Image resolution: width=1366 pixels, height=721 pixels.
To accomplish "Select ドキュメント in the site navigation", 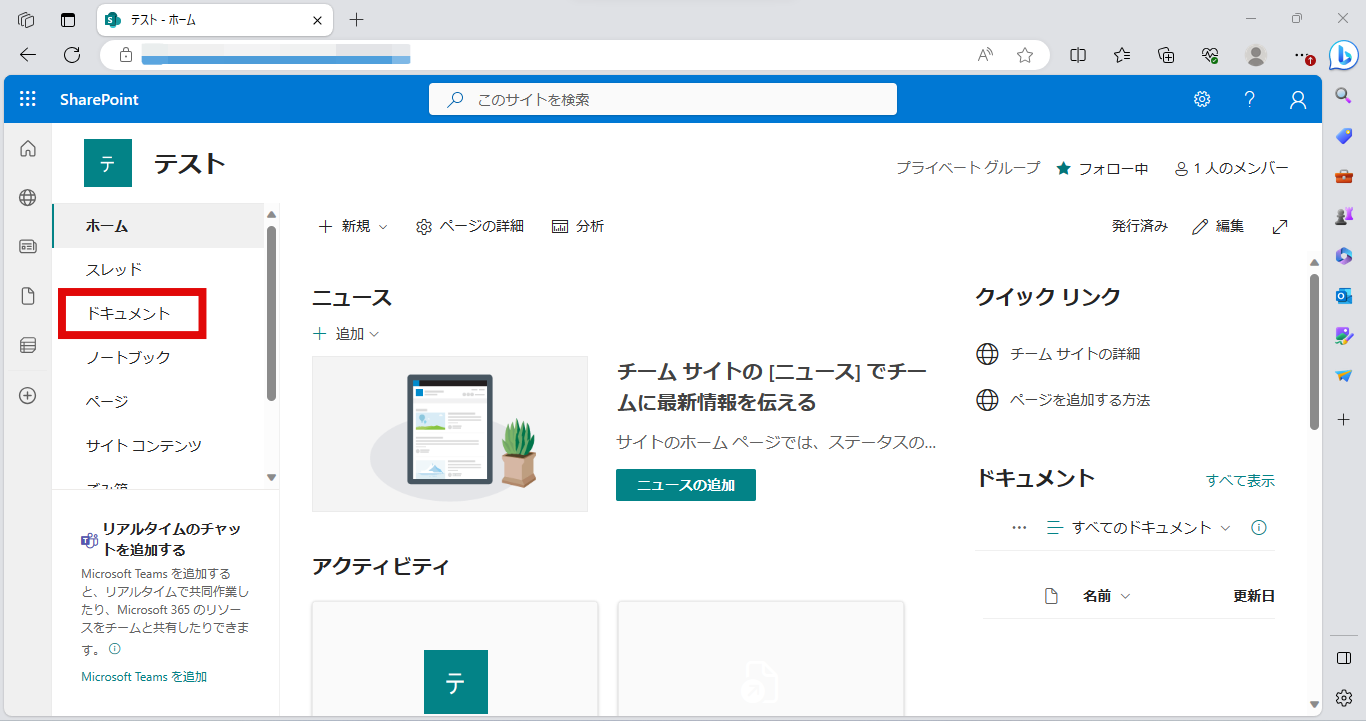I will tap(128, 314).
